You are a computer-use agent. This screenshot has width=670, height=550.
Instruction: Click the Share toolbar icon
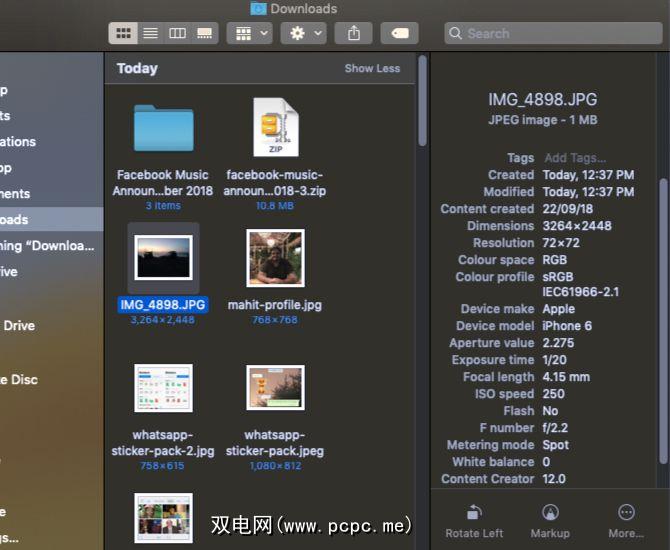pos(354,33)
